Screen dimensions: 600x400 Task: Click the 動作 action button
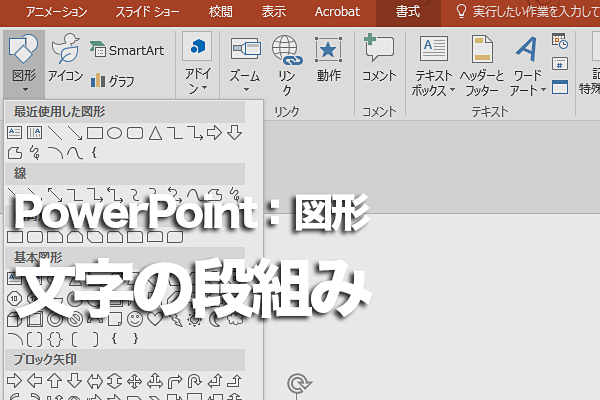click(x=328, y=59)
